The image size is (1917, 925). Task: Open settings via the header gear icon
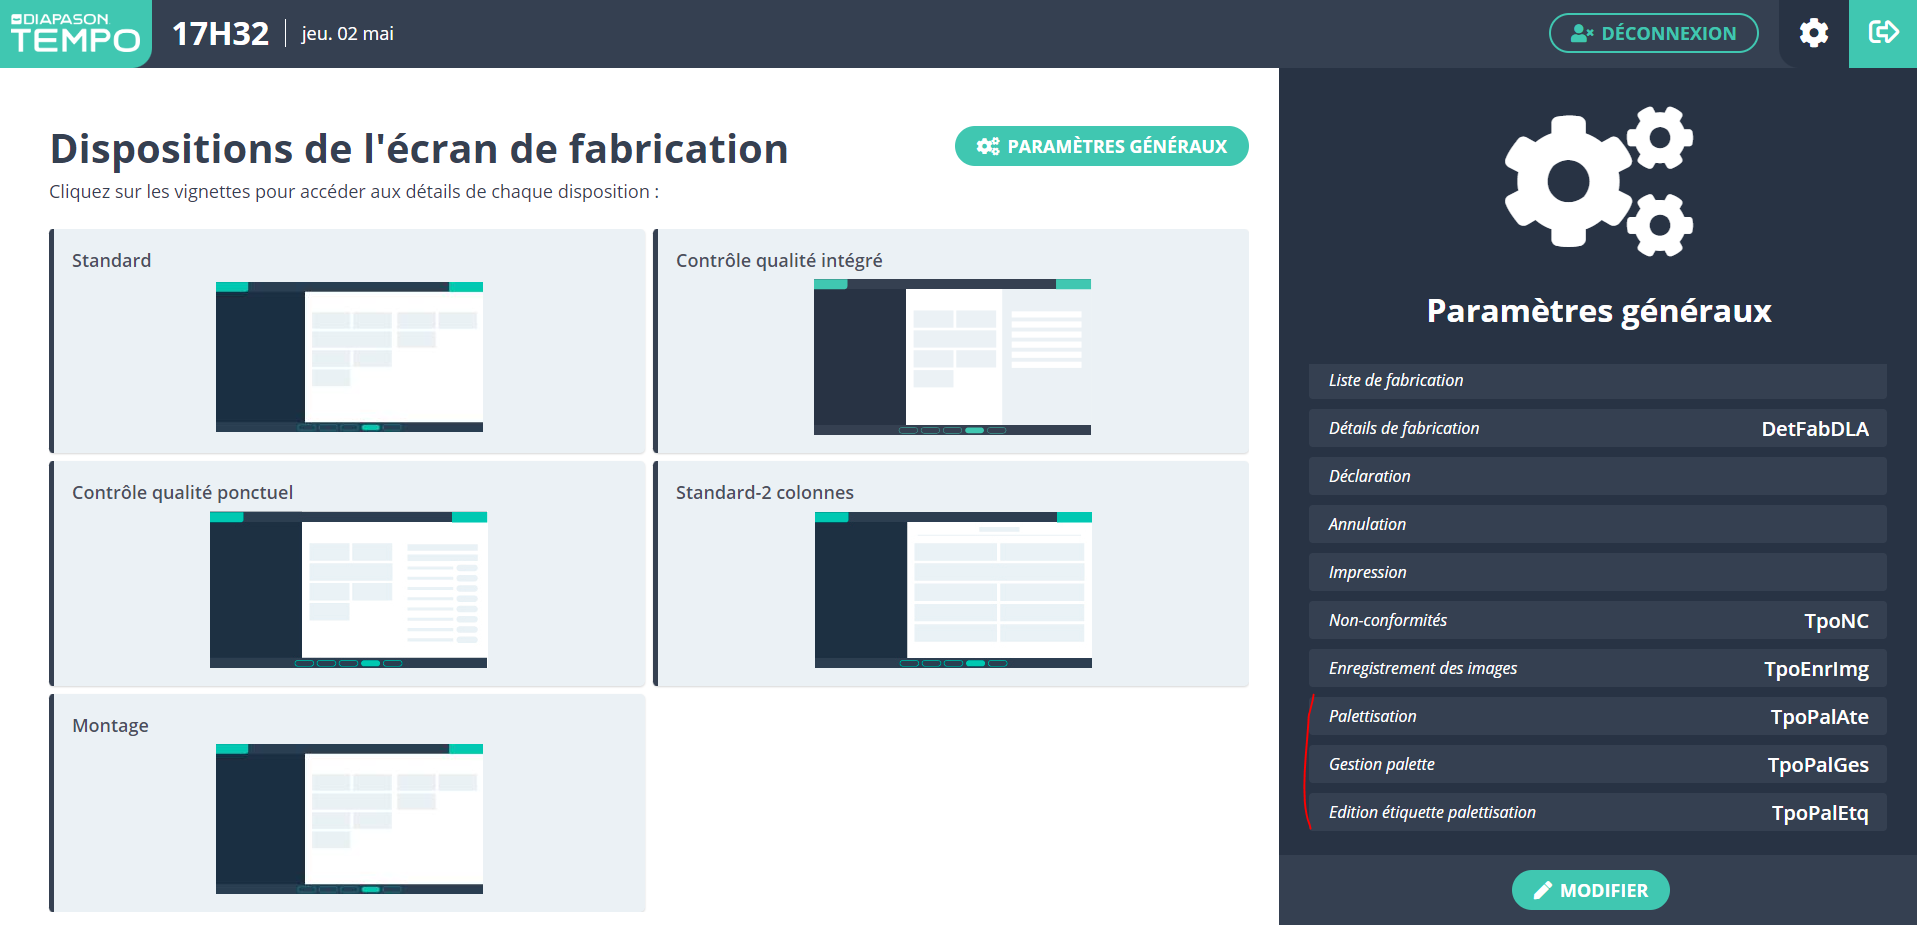pos(1813,33)
